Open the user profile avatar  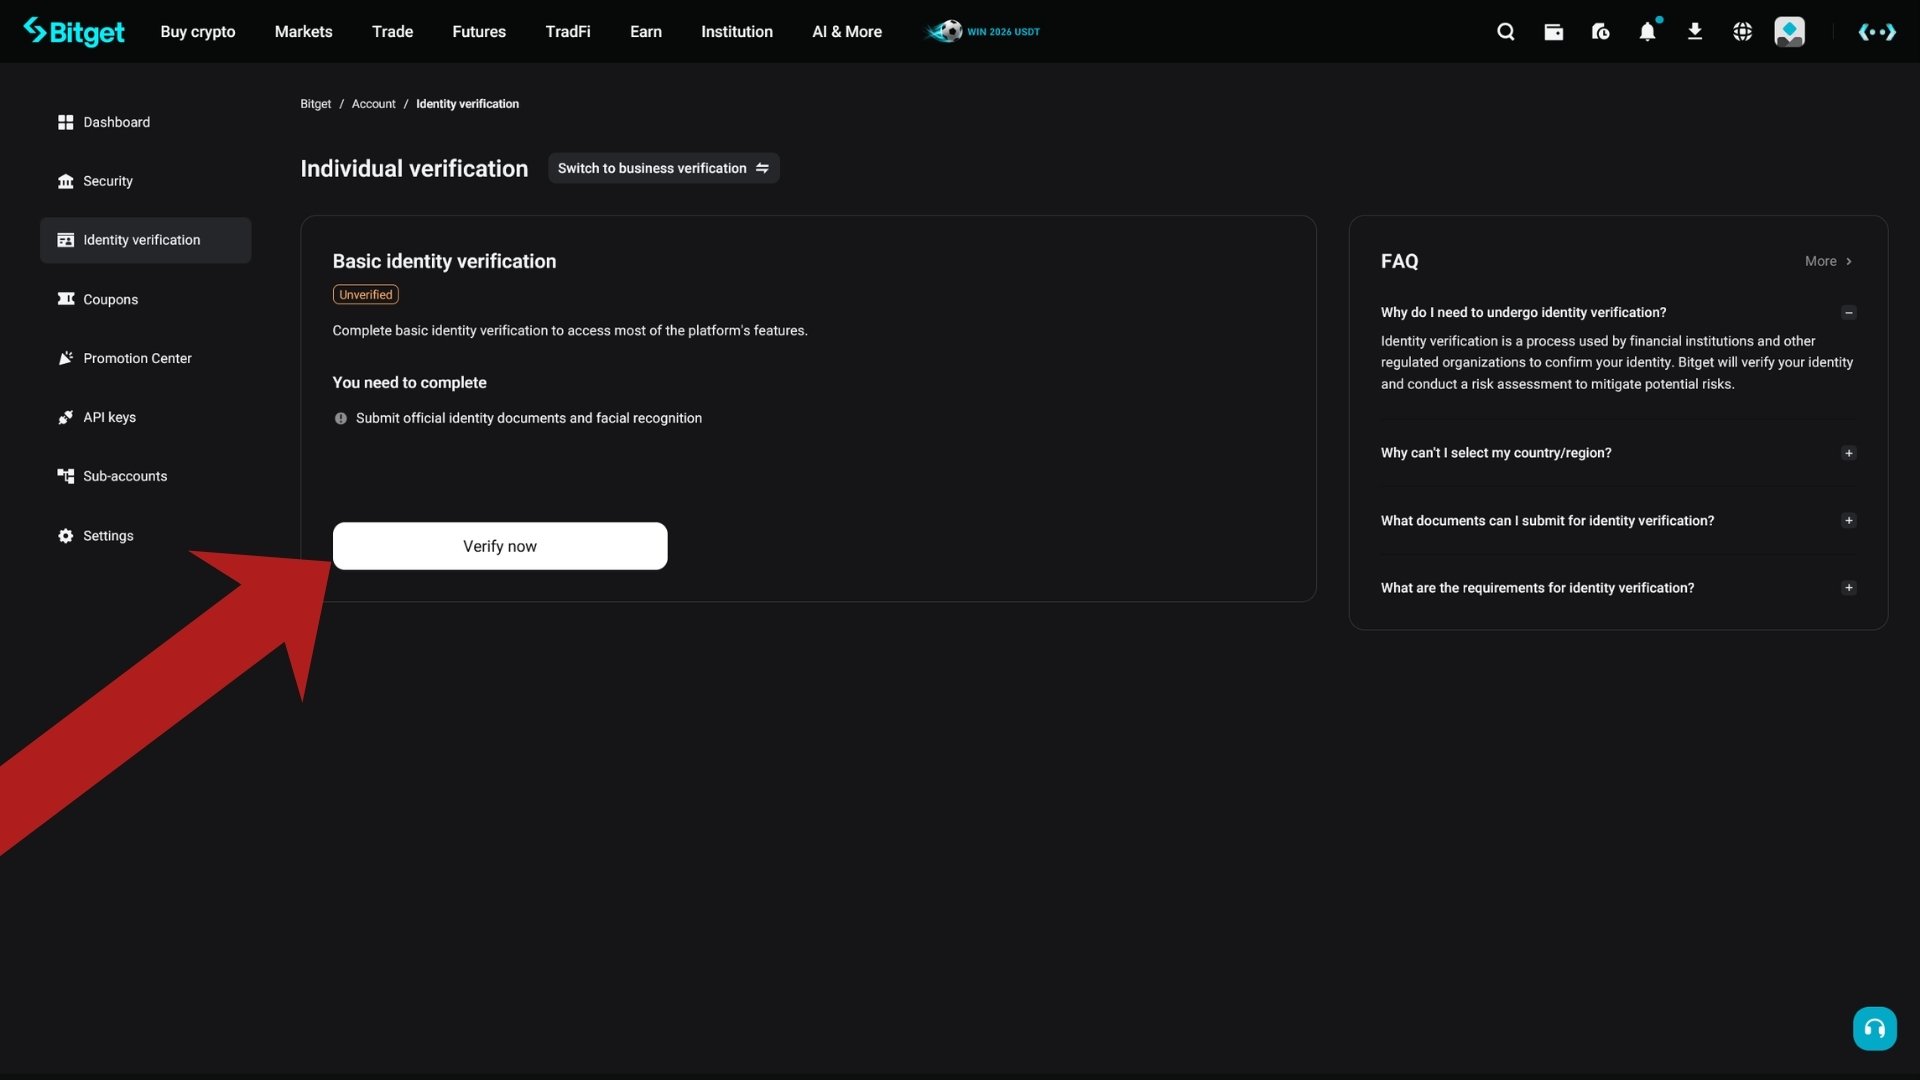[1790, 32]
